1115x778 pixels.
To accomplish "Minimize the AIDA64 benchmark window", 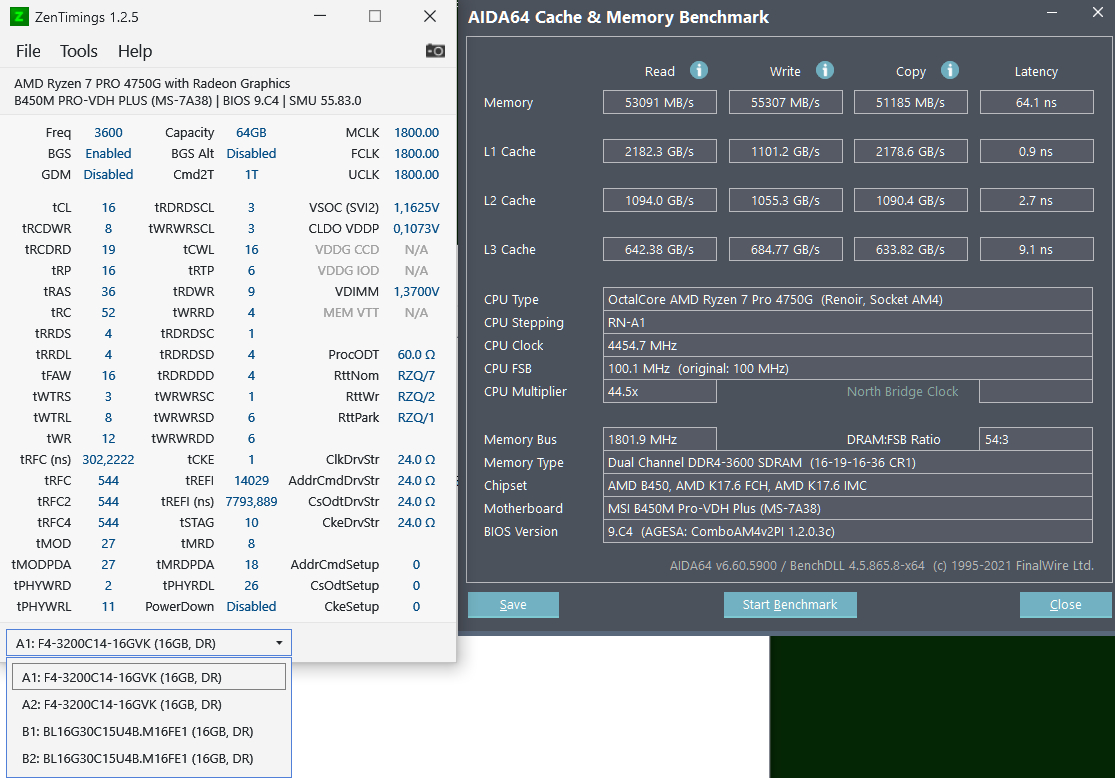I will point(1052,13).
